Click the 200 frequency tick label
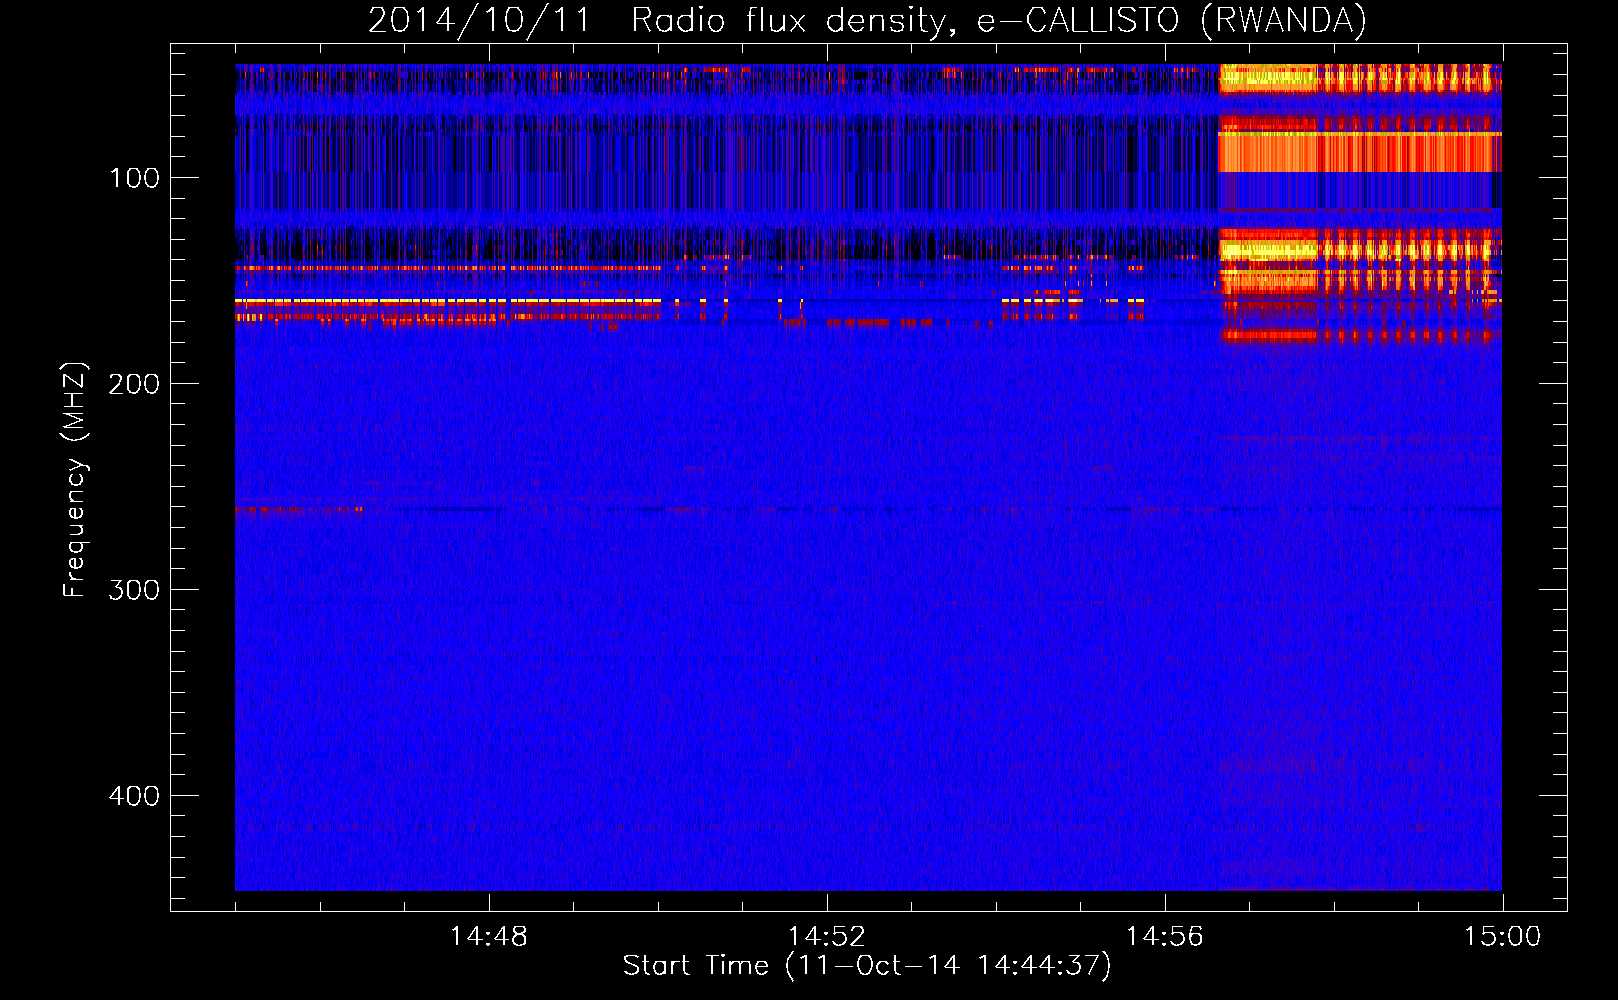The width and height of the screenshot is (1618, 1000). coord(134,384)
